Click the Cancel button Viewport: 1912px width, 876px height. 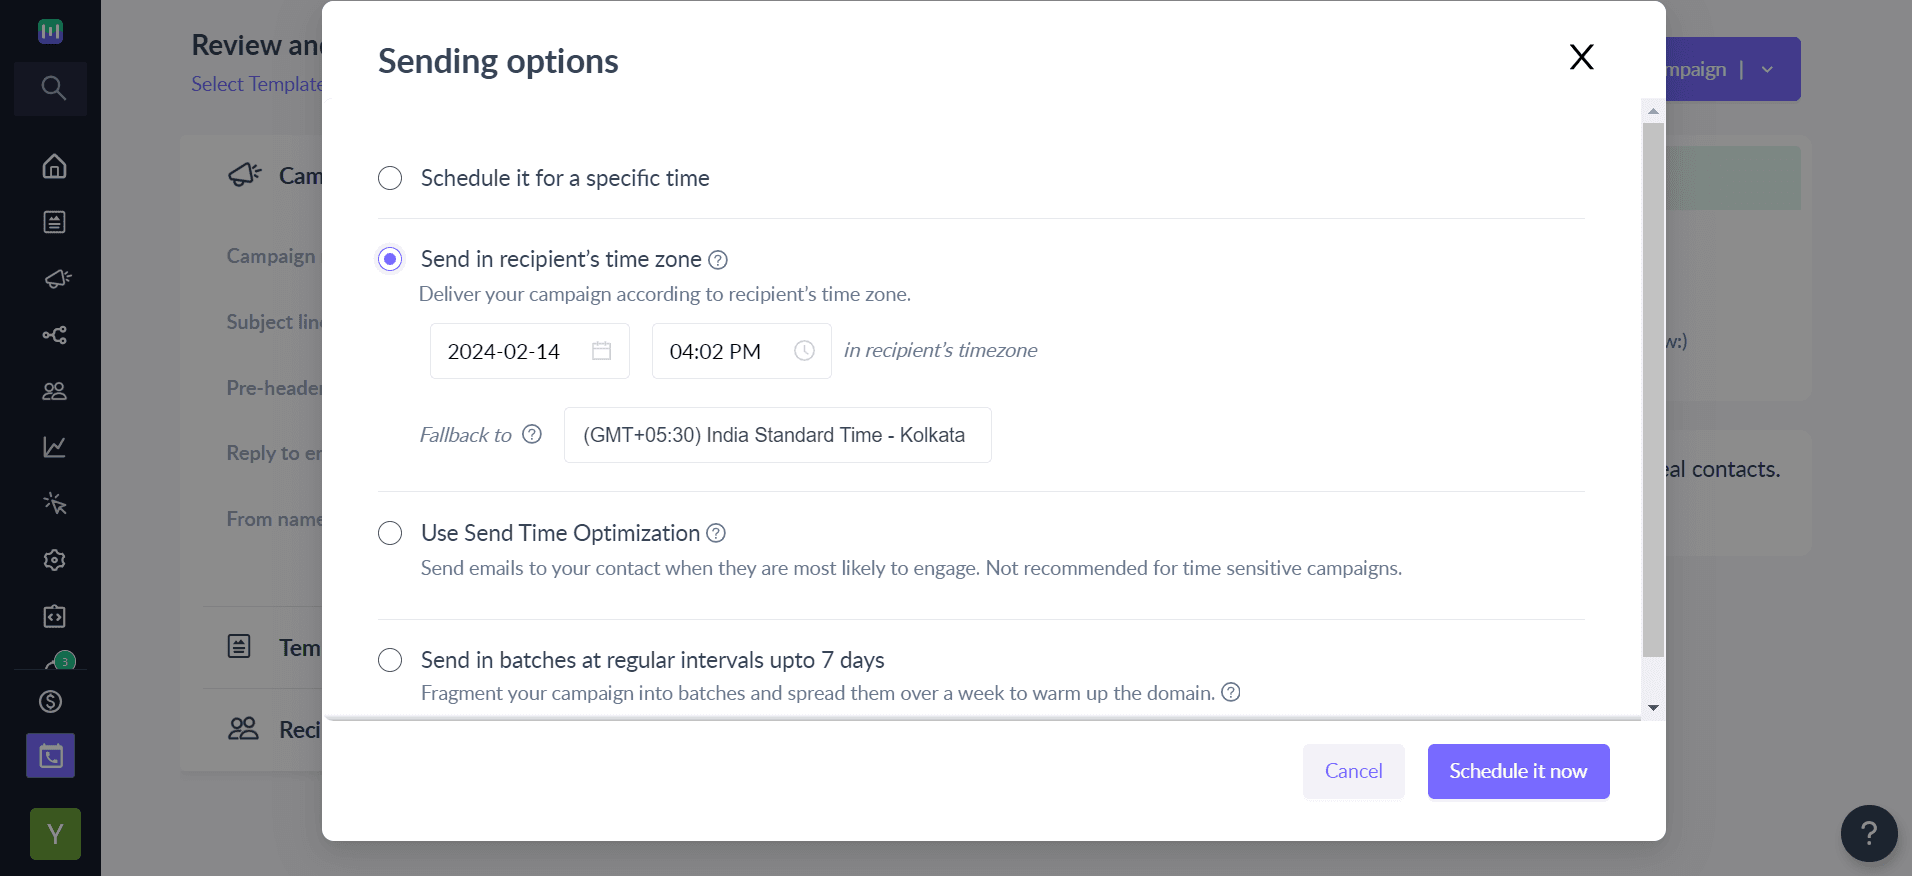coord(1353,771)
